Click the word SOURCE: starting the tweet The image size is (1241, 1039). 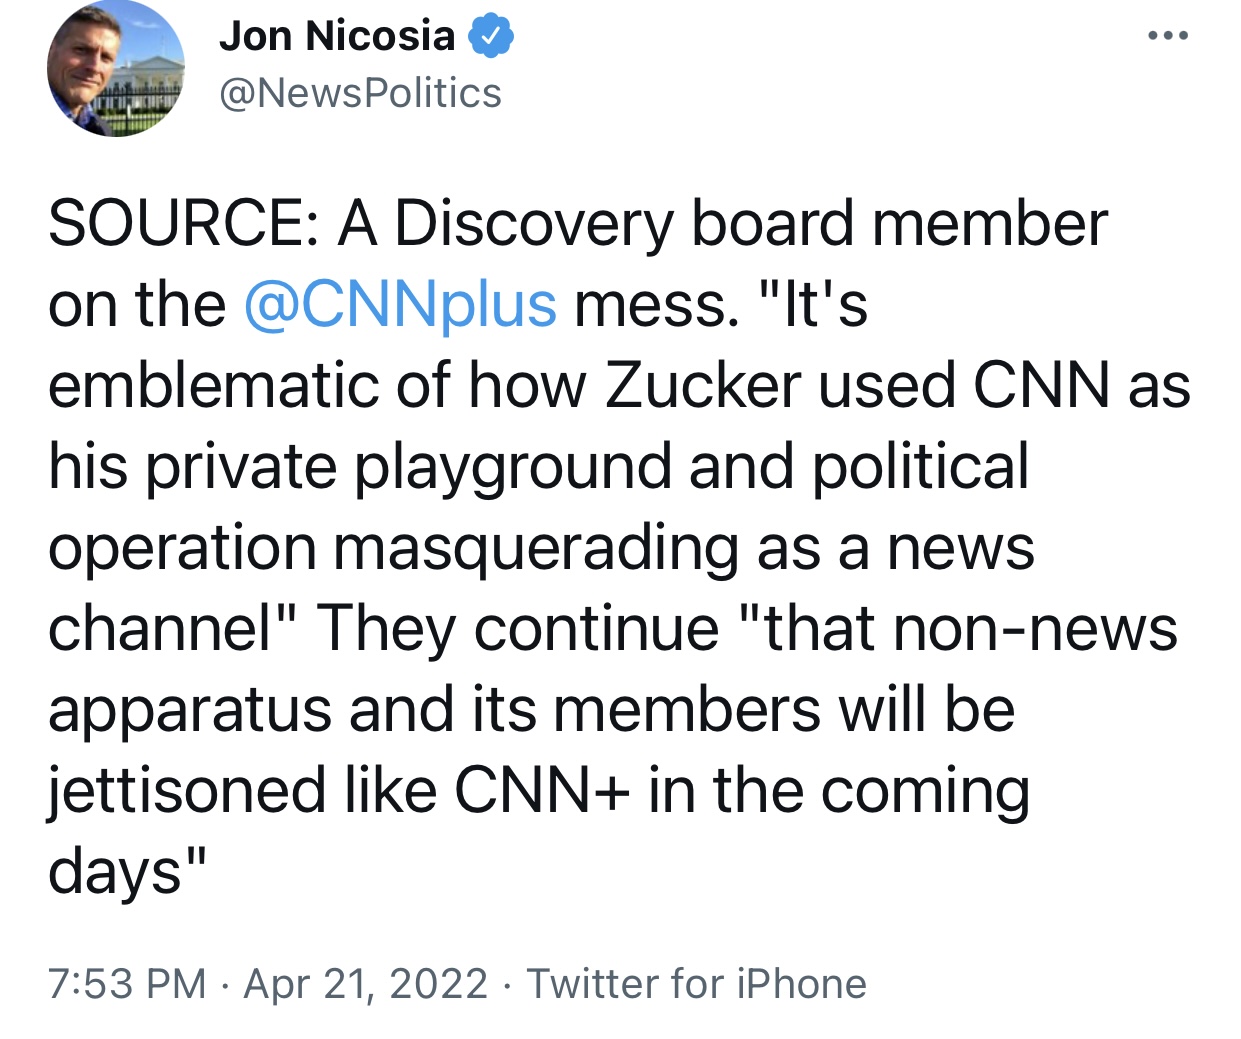[183, 223]
